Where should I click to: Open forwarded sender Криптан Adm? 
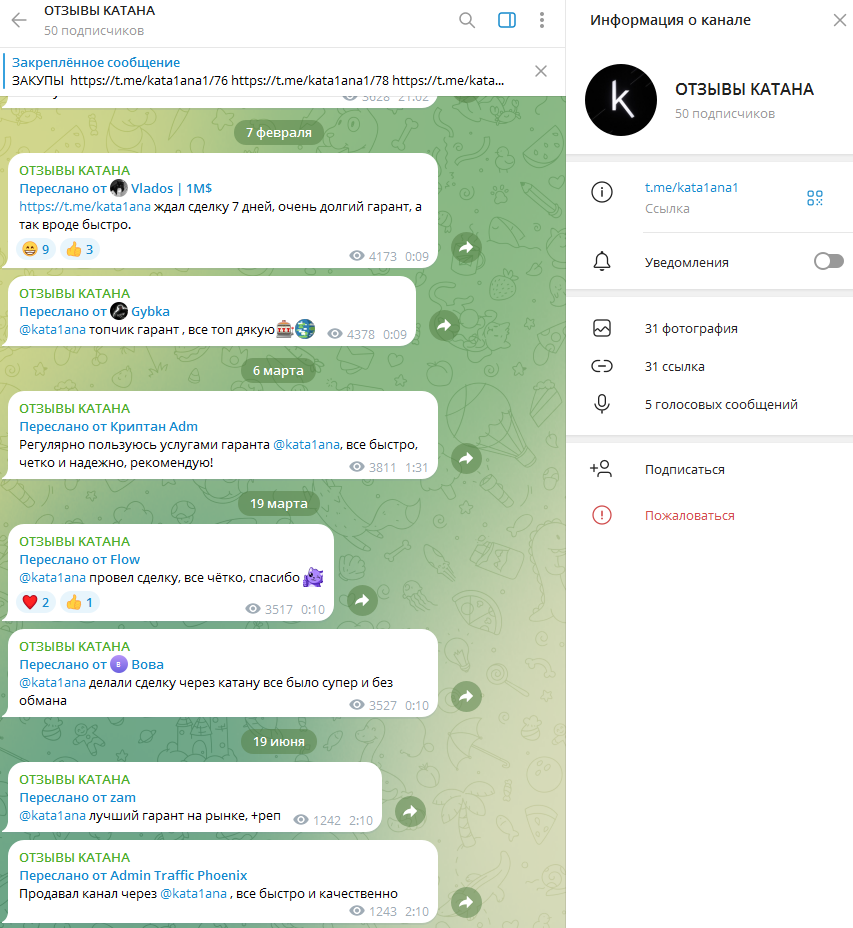tap(154, 427)
